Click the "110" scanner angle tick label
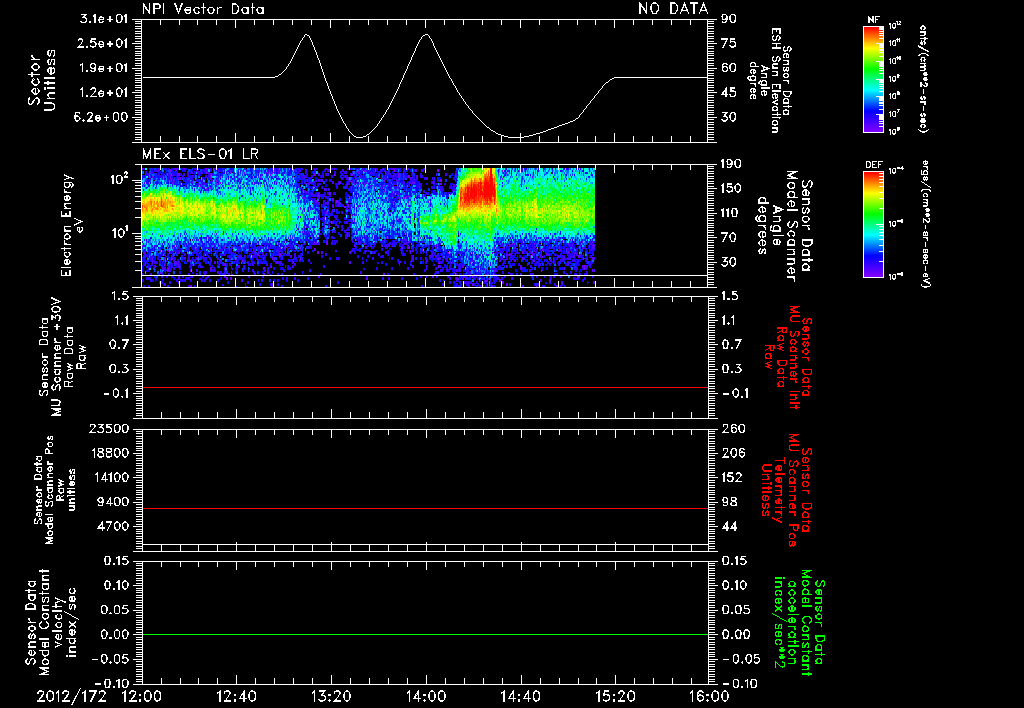Viewport: 1024px width, 708px height. (x=732, y=213)
